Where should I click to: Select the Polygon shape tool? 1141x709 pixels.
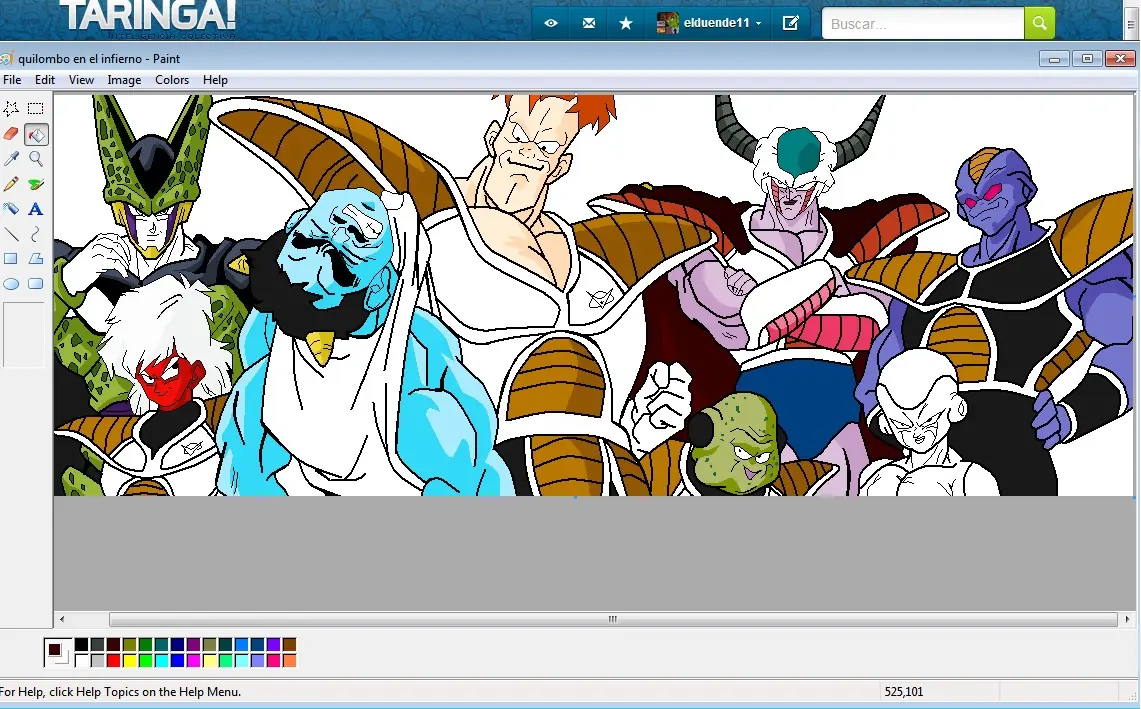tap(35, 259)
